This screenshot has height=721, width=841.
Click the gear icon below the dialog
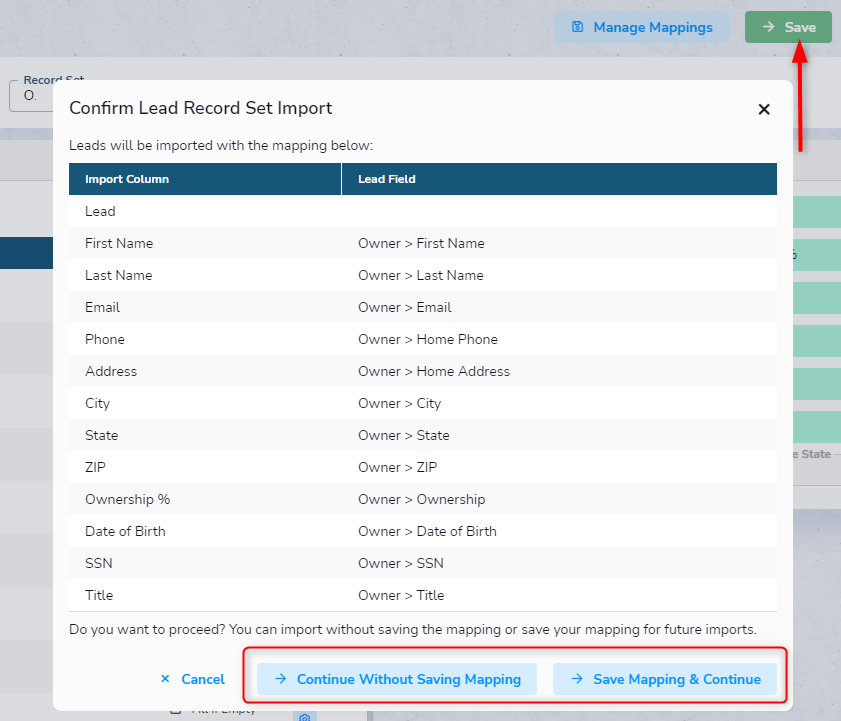click(x=305, y=717)
